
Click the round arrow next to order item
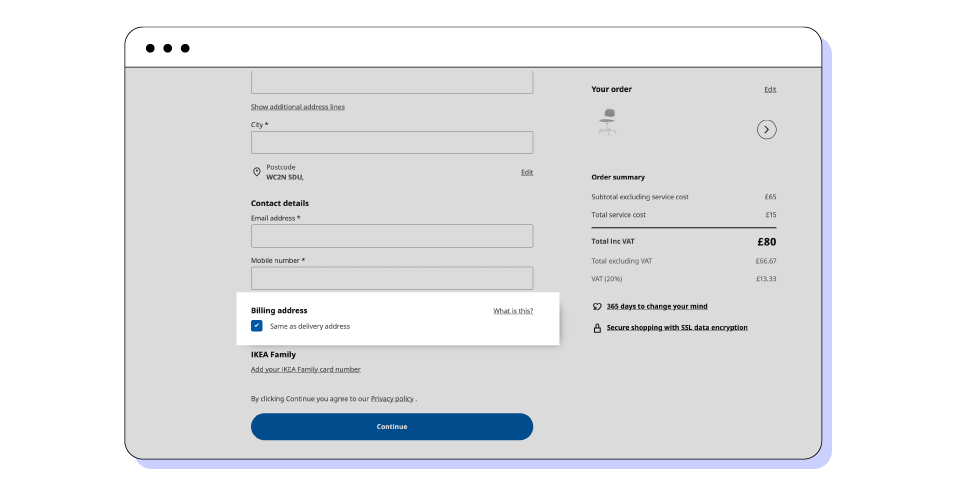click(x=766, y=129)
